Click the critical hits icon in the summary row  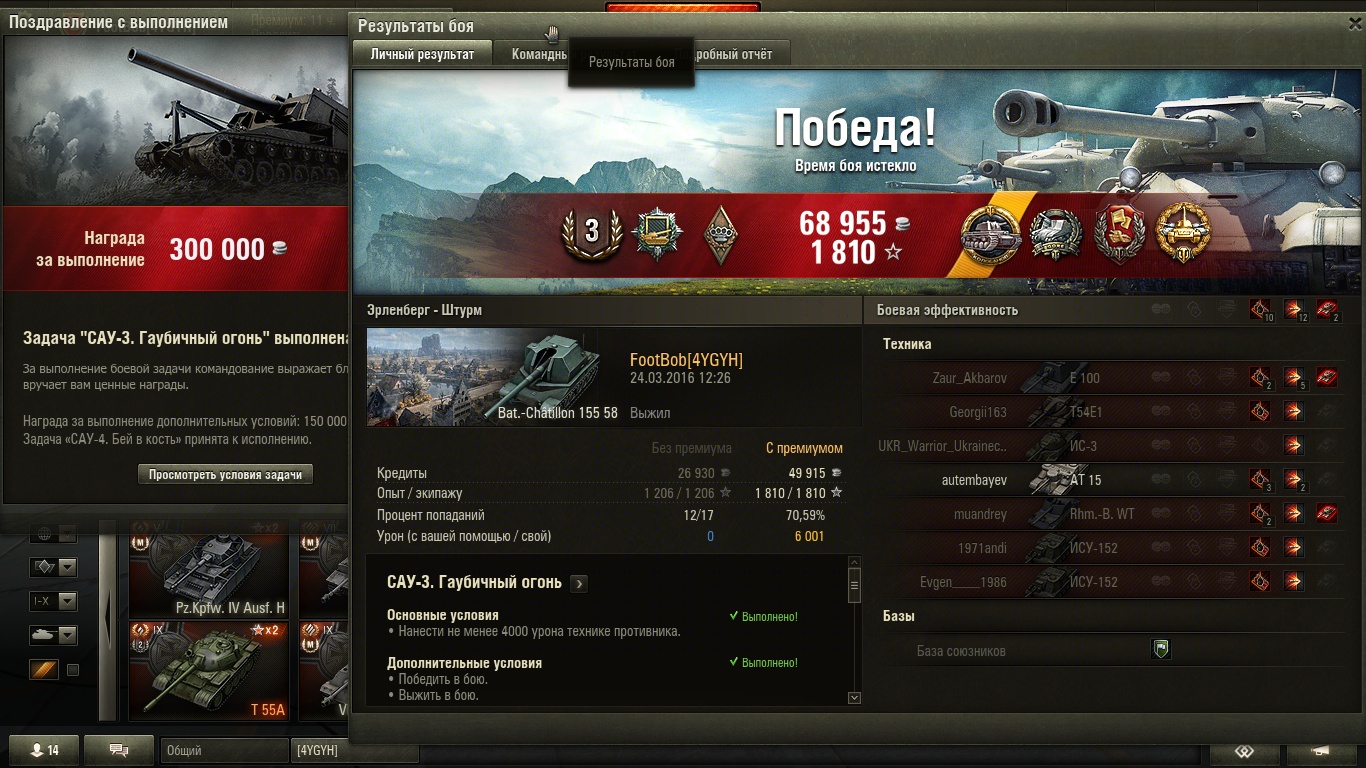(1260, 309)
